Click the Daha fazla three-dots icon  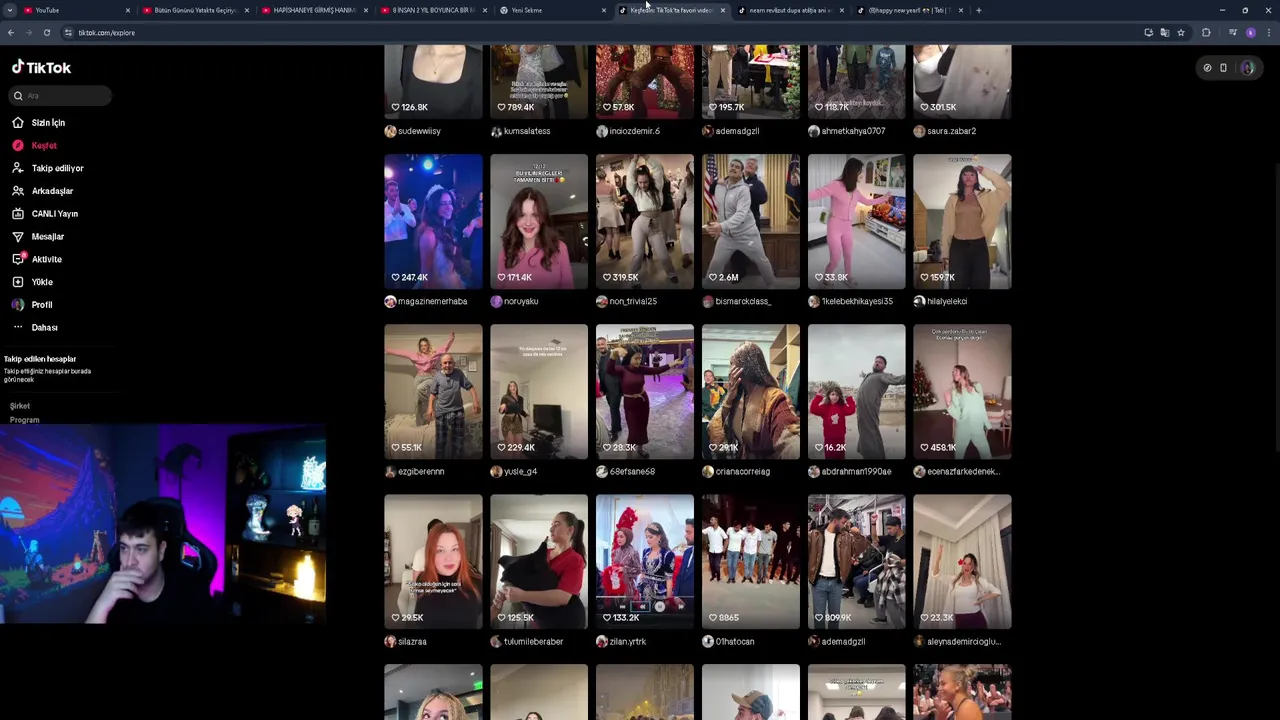pos(18,328)
